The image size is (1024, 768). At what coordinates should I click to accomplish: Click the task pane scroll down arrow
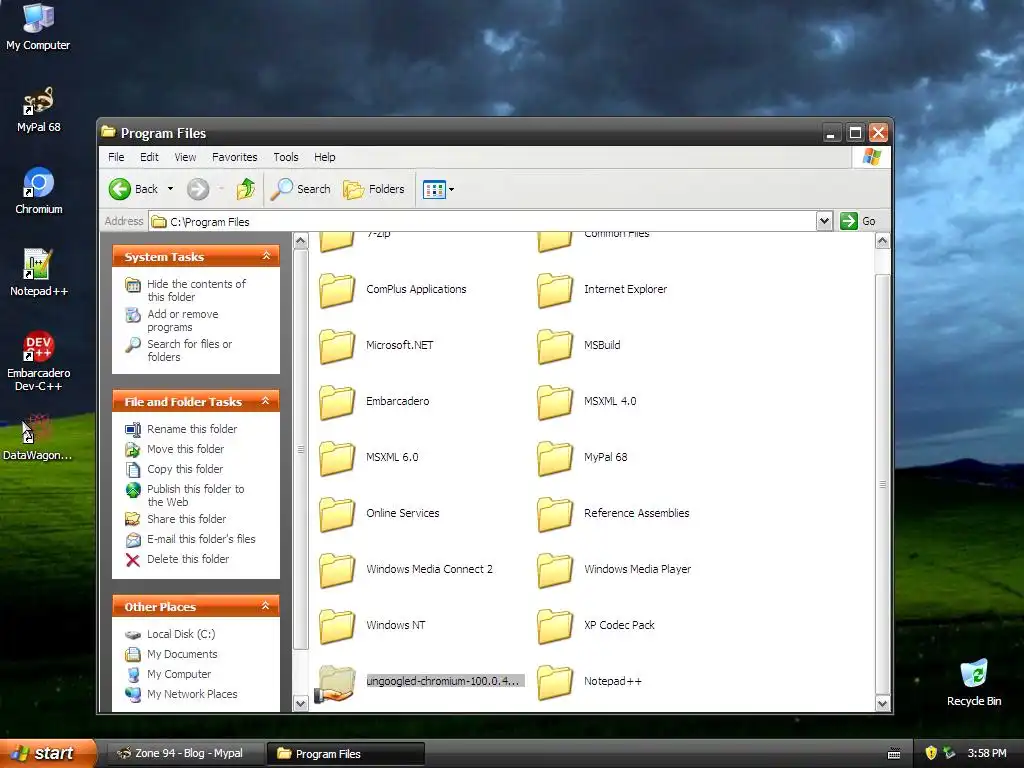click(x=300, y=703)
